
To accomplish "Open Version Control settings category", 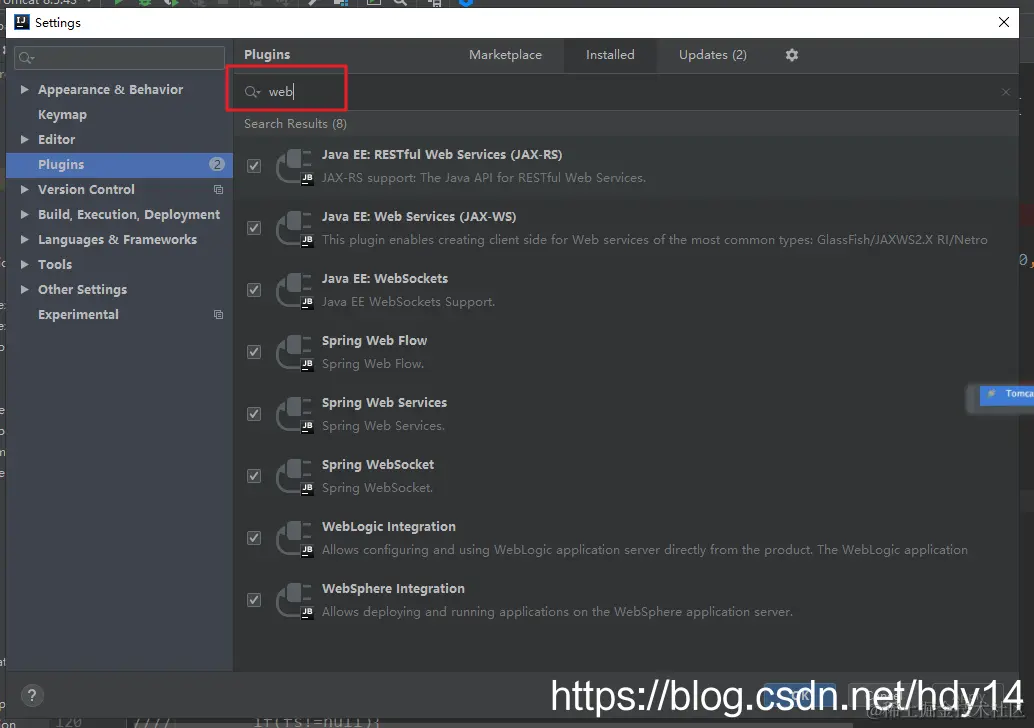I will point(86,190).
